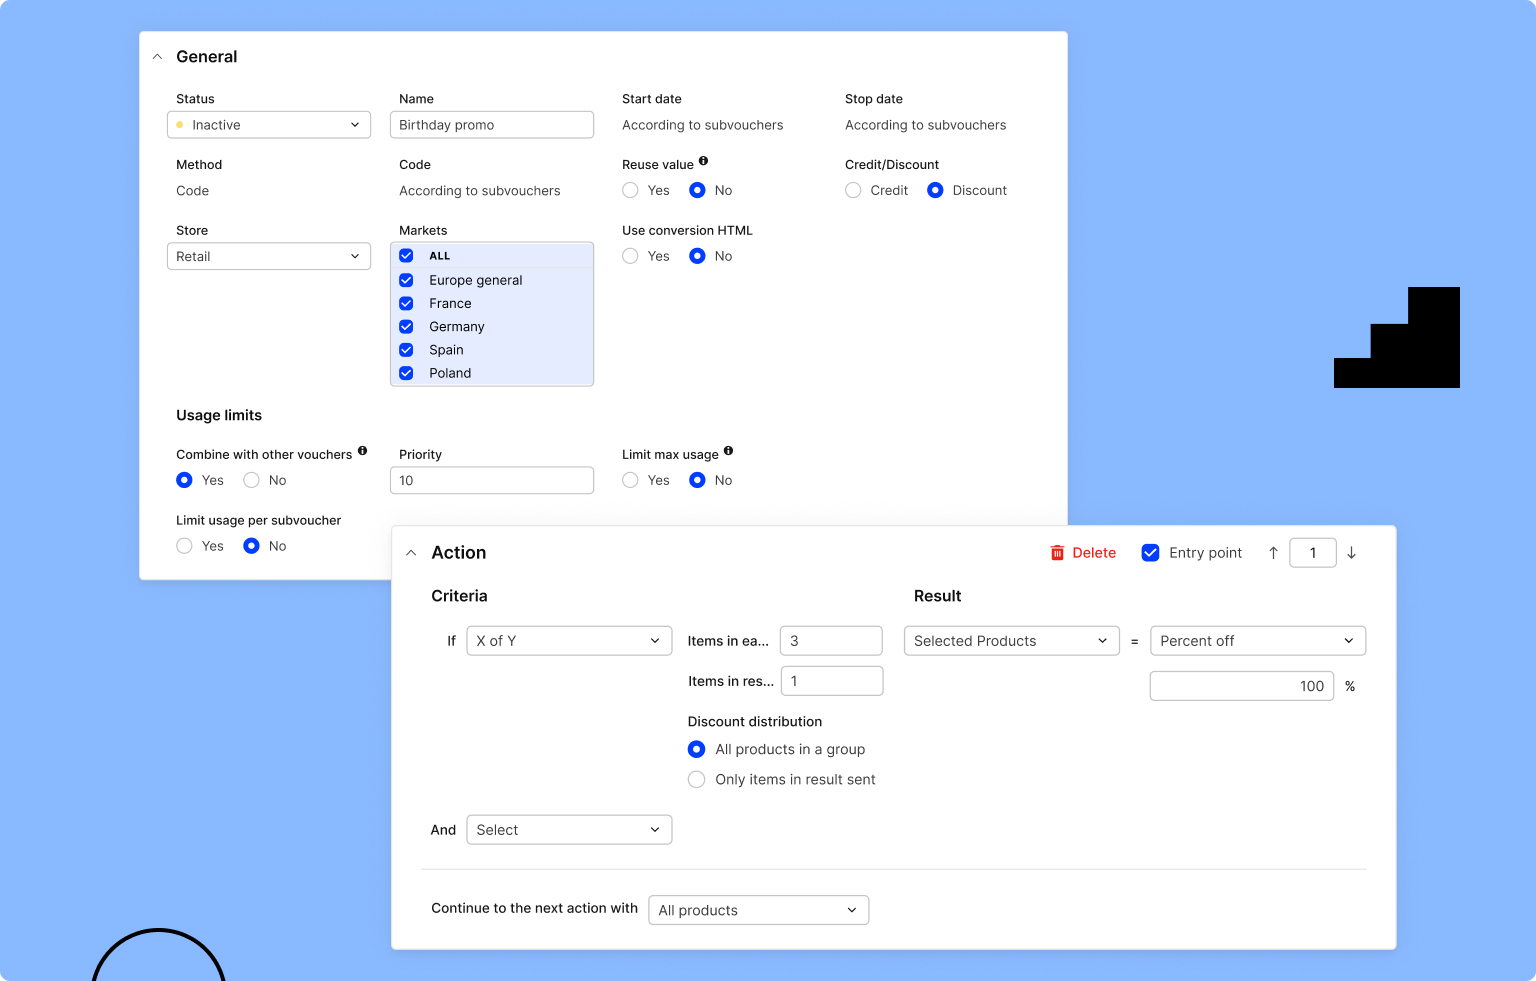This screenshot has height=981, width=1536.
Task: Toggle the ALL markets checkbox
Action: click(x=406, y=256)
